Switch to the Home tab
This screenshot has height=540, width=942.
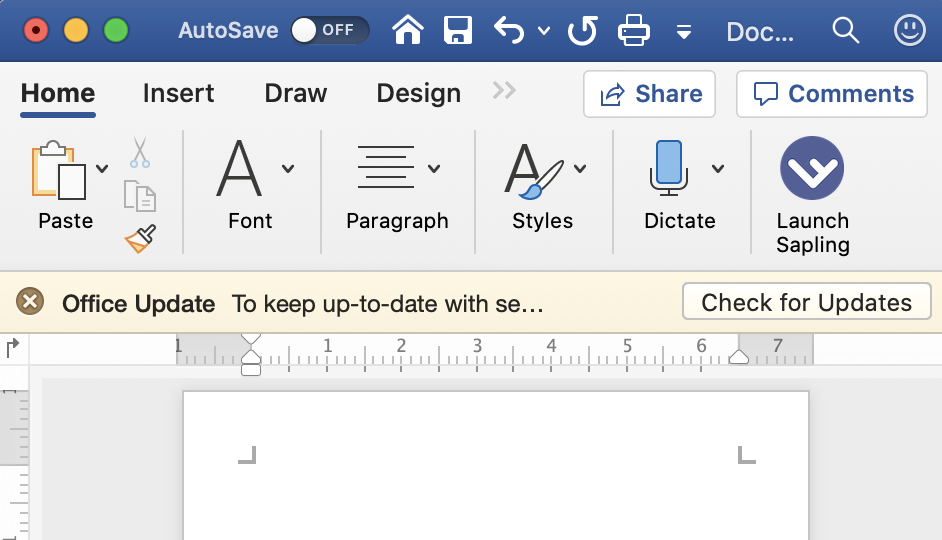tap(58, 94)
